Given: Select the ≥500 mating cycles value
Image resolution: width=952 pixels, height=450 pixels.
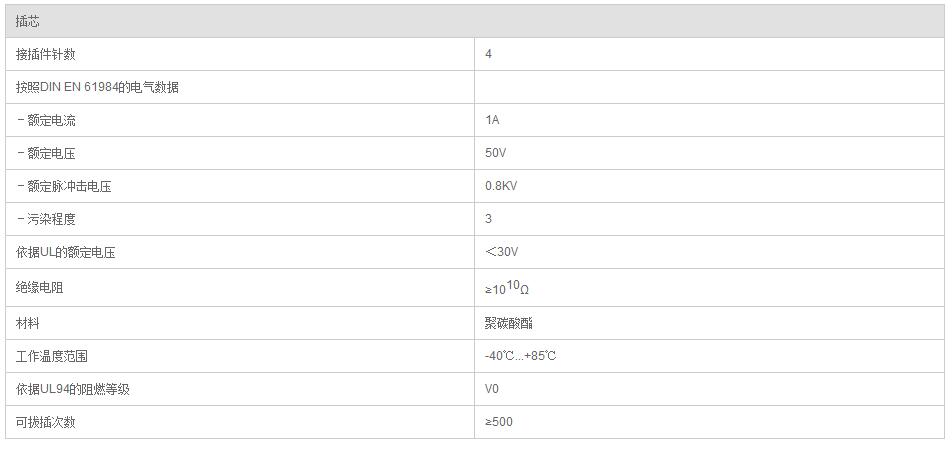Looking at the screenshot, I should (x=498, y=421).
